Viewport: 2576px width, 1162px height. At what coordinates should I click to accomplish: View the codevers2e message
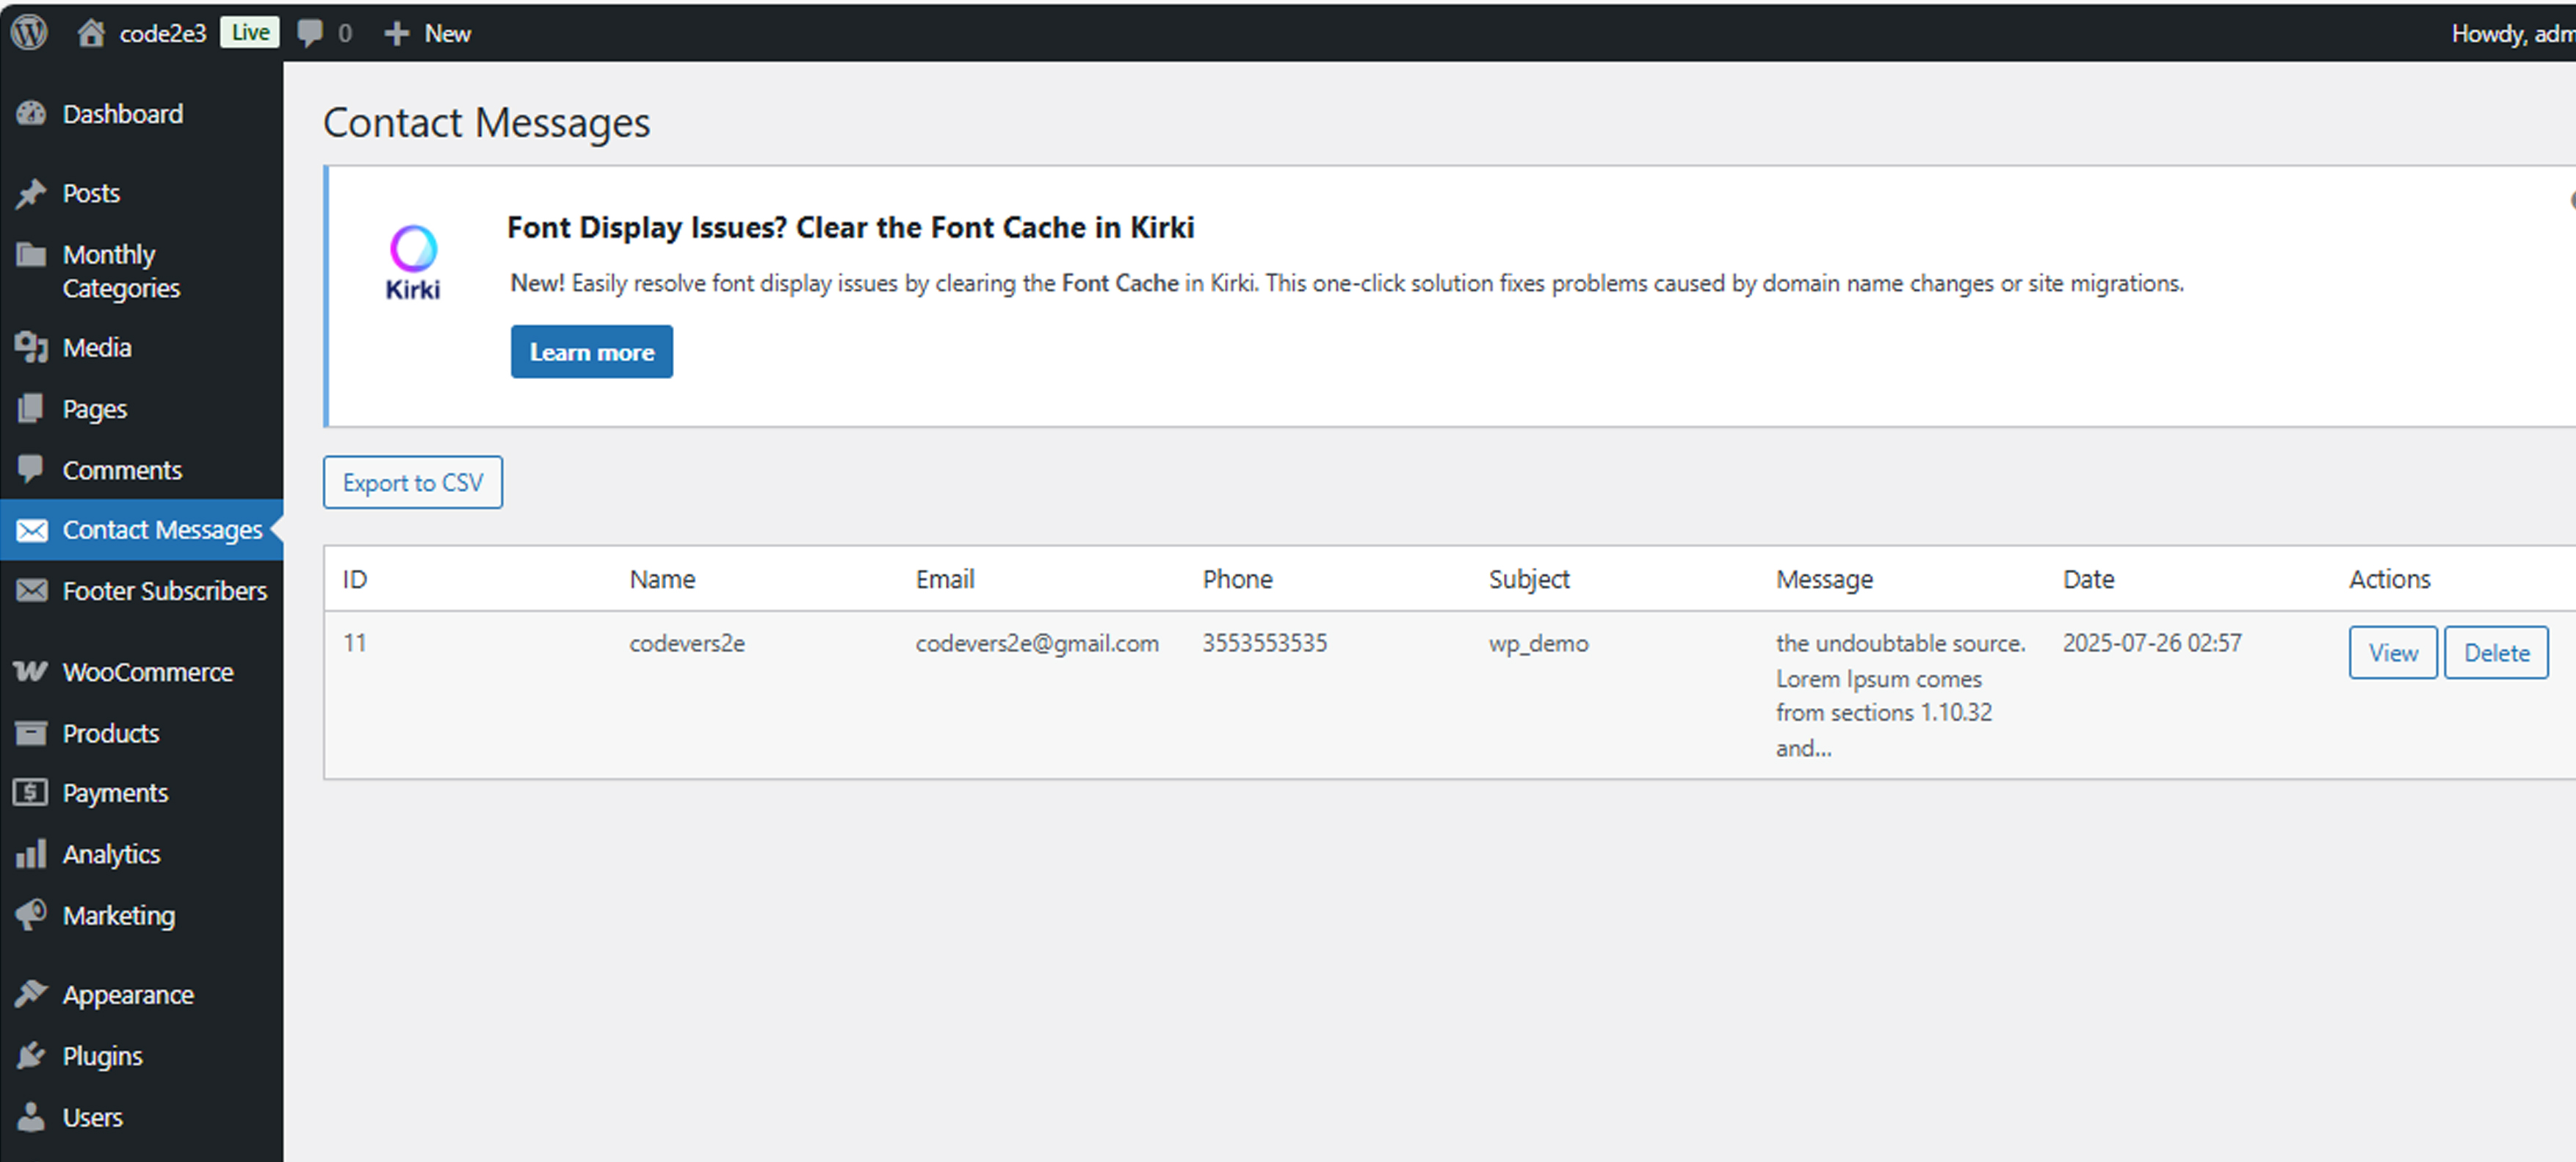(2393, 653)
